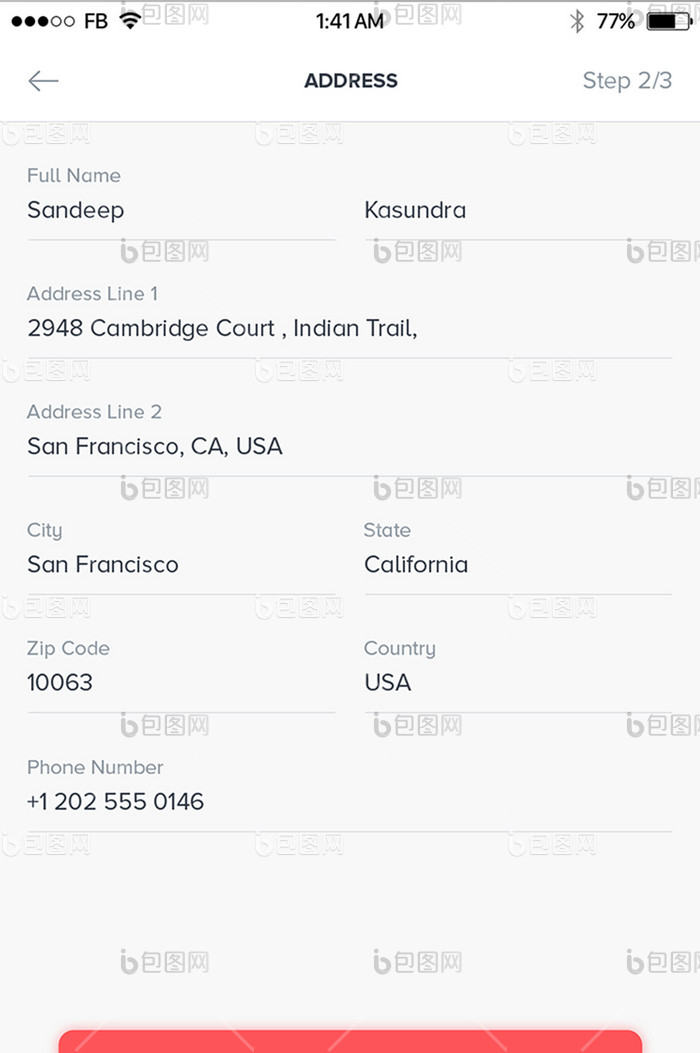Tap the Step 2/3 indicator
This screenshot has height=1053, width=700.
627,81
